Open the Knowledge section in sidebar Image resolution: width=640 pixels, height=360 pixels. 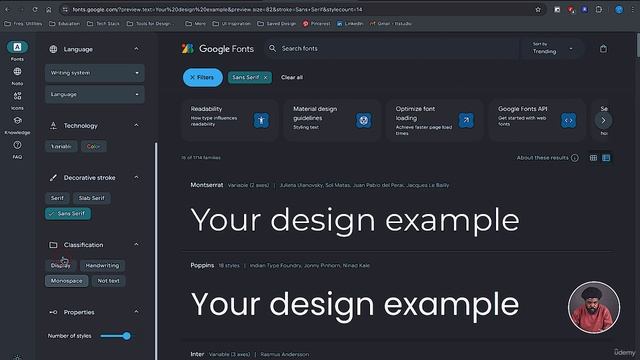[x=17, y=125]
